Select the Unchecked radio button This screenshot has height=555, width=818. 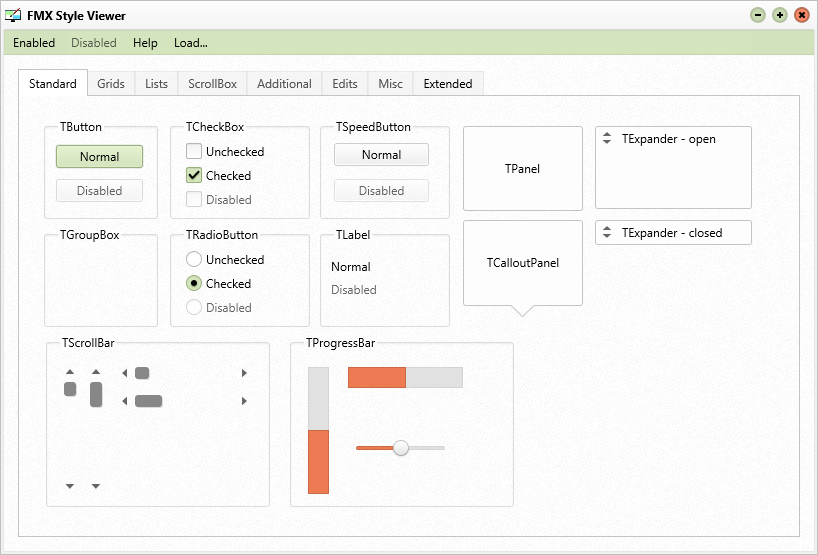(194, 259)
